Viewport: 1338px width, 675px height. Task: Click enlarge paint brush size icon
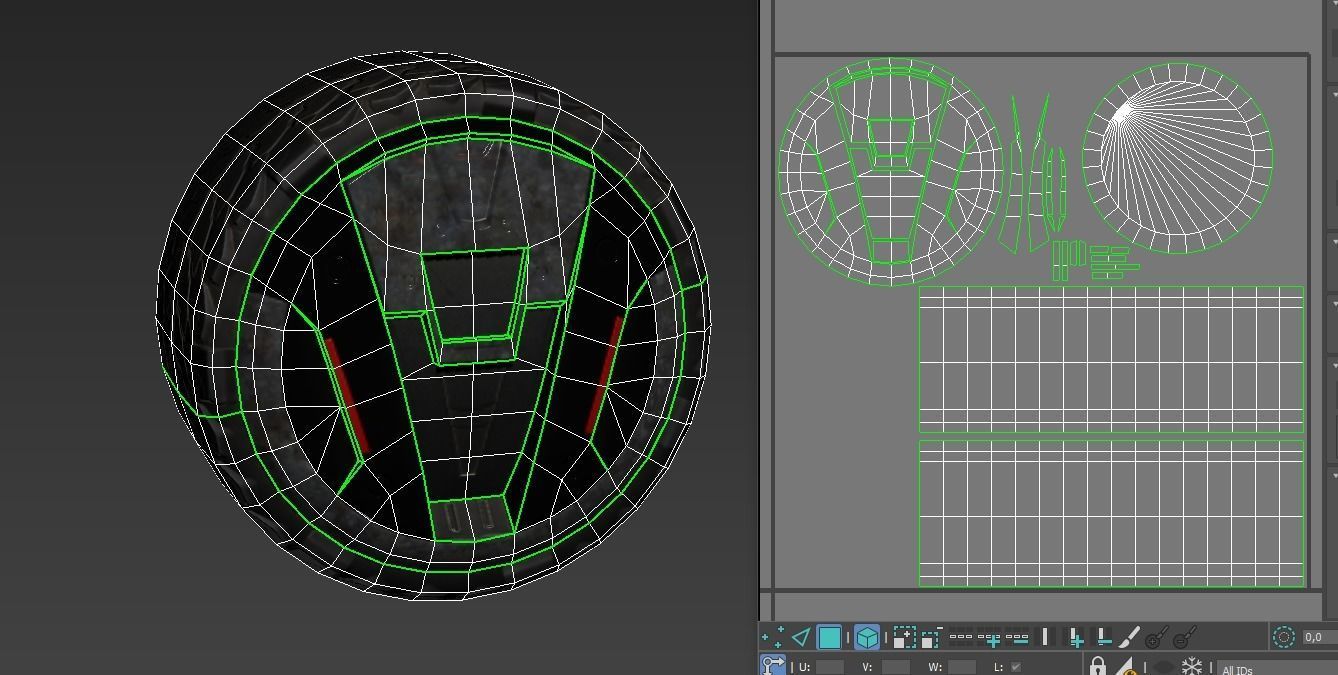(1157, 637)
